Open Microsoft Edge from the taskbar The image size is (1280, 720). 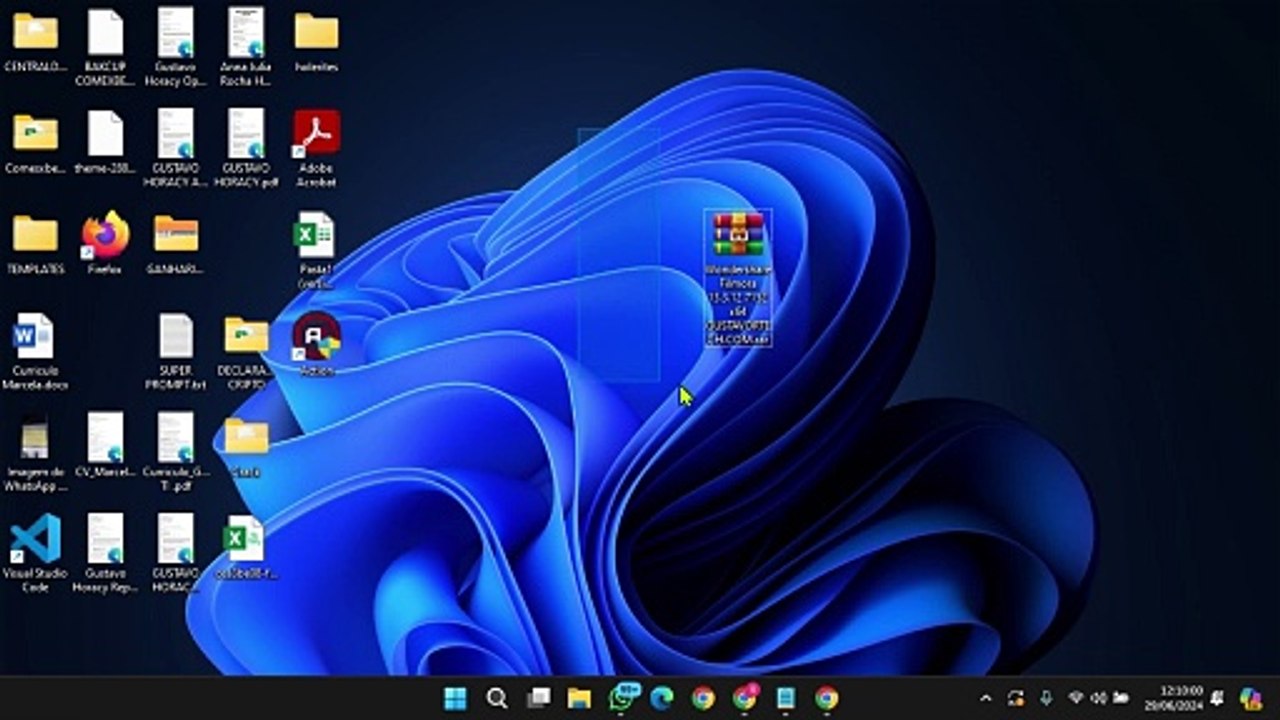click(x=661, y=698)
